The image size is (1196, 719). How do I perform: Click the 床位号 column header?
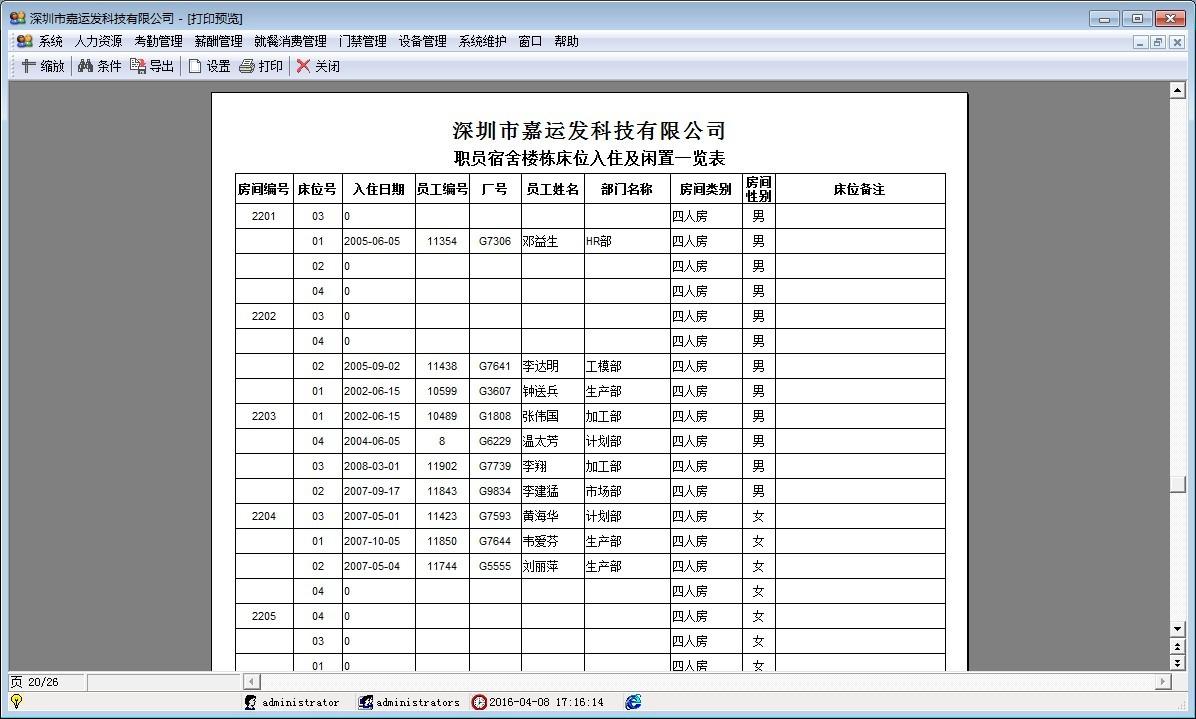tap(317, 189)
